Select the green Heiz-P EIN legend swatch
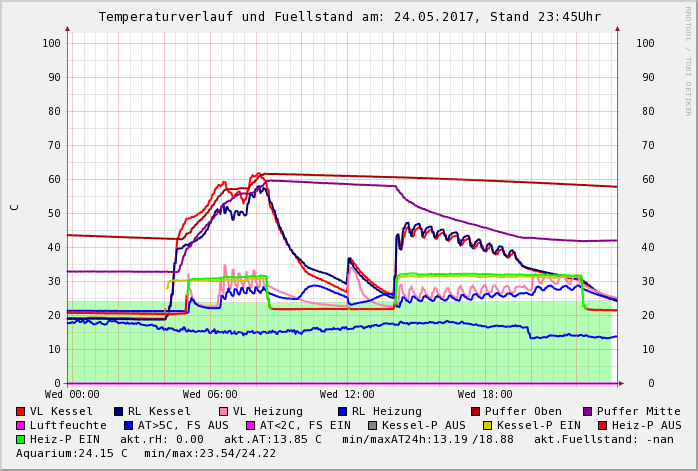This screenshot has width=698, height=471. 21,439
